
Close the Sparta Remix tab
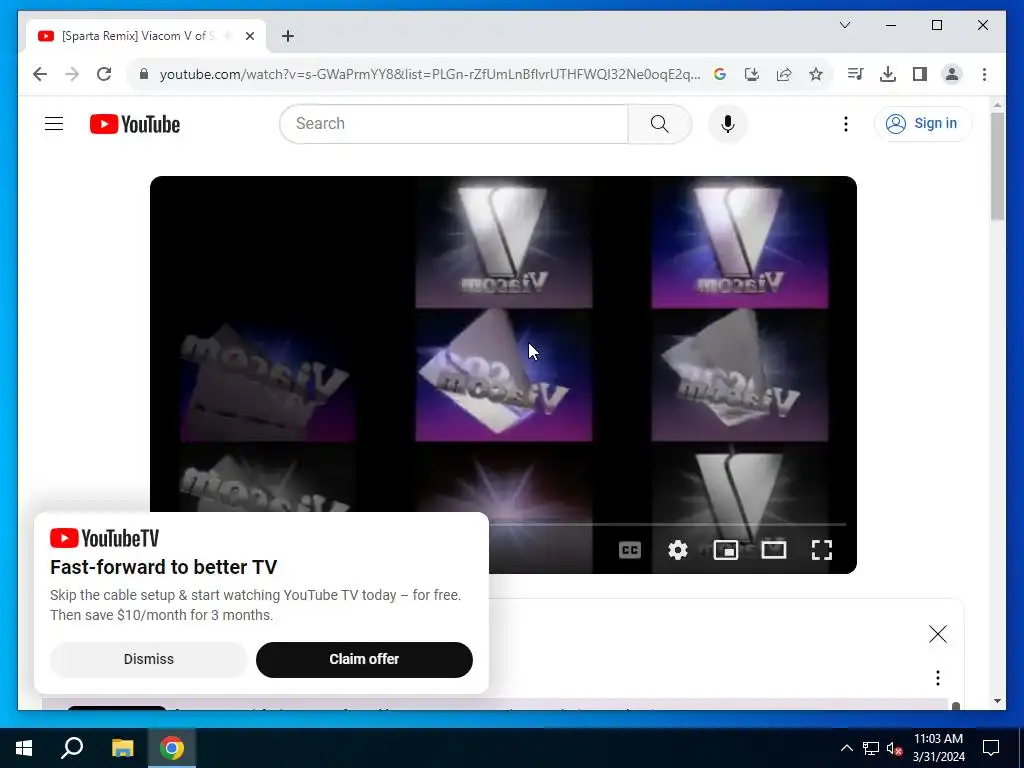pos(249,36)
